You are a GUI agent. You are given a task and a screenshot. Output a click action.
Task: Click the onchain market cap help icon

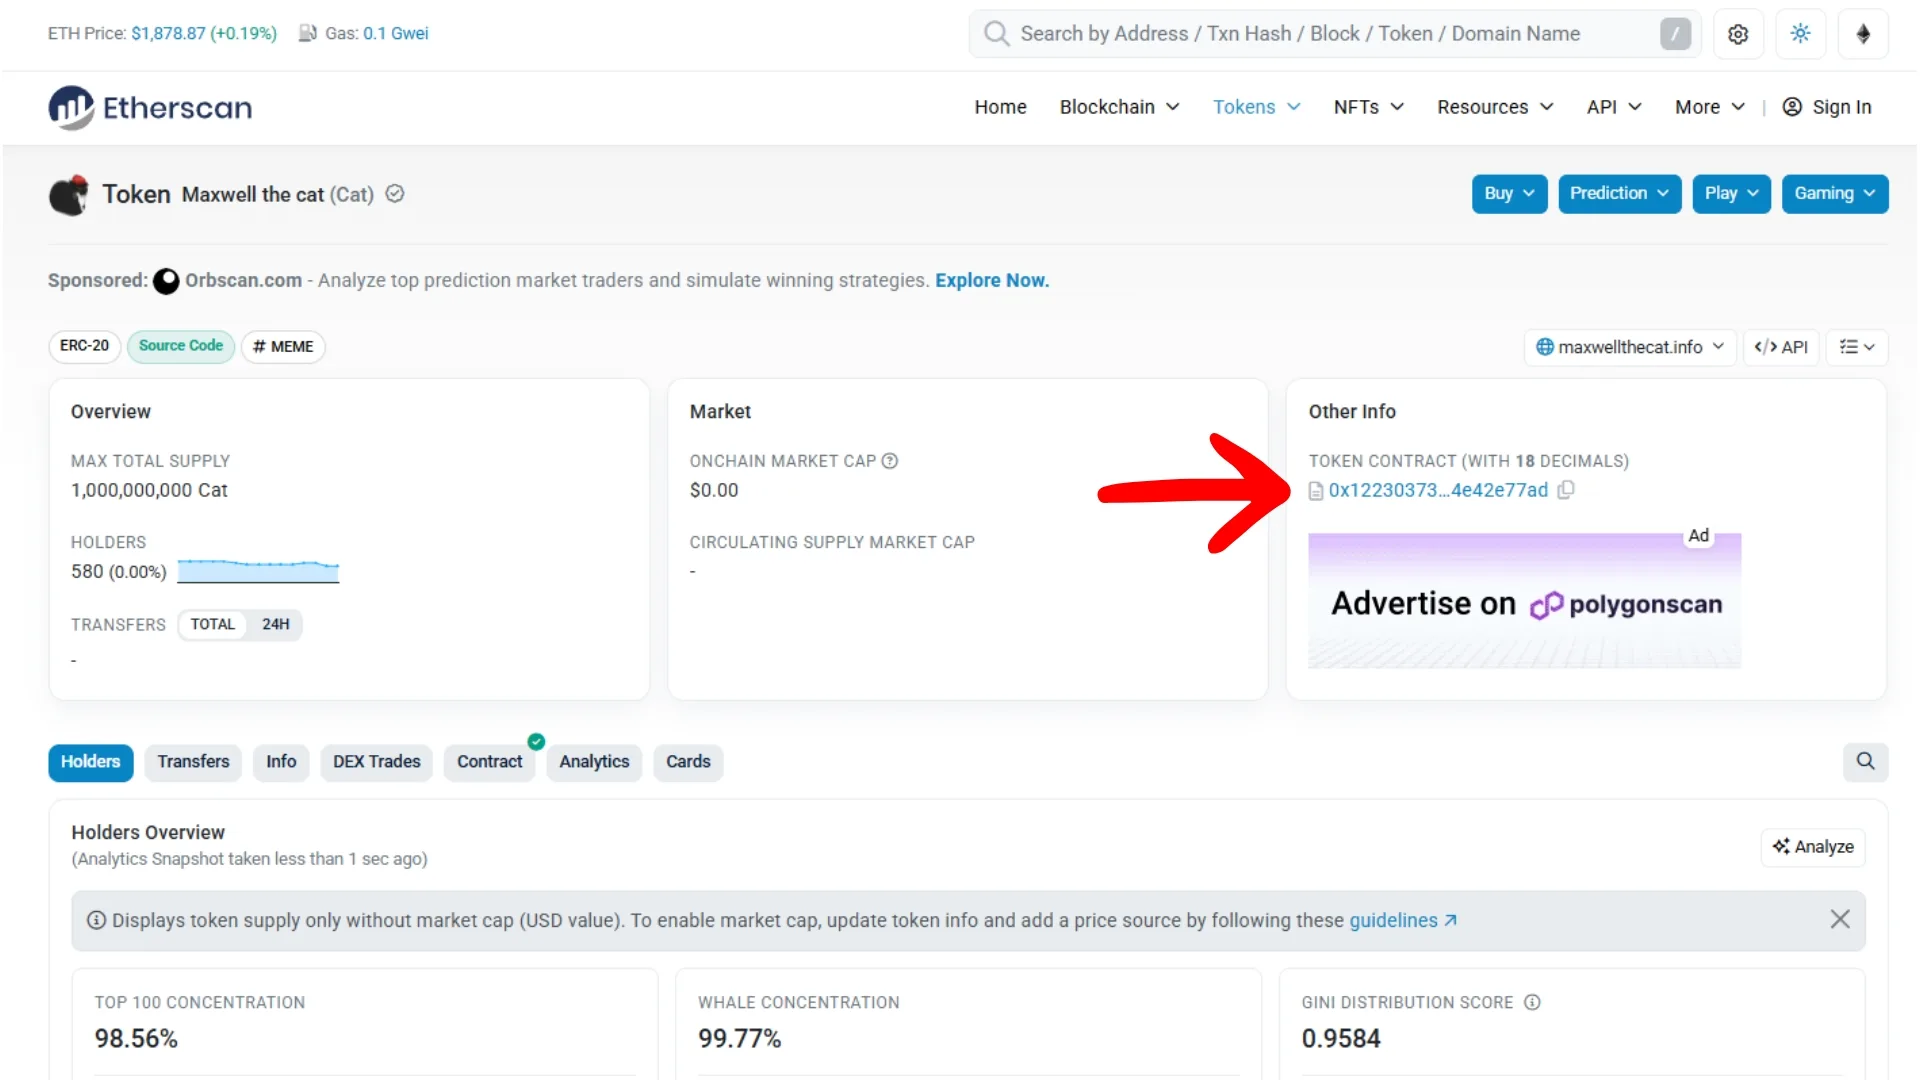click(890, 461)
